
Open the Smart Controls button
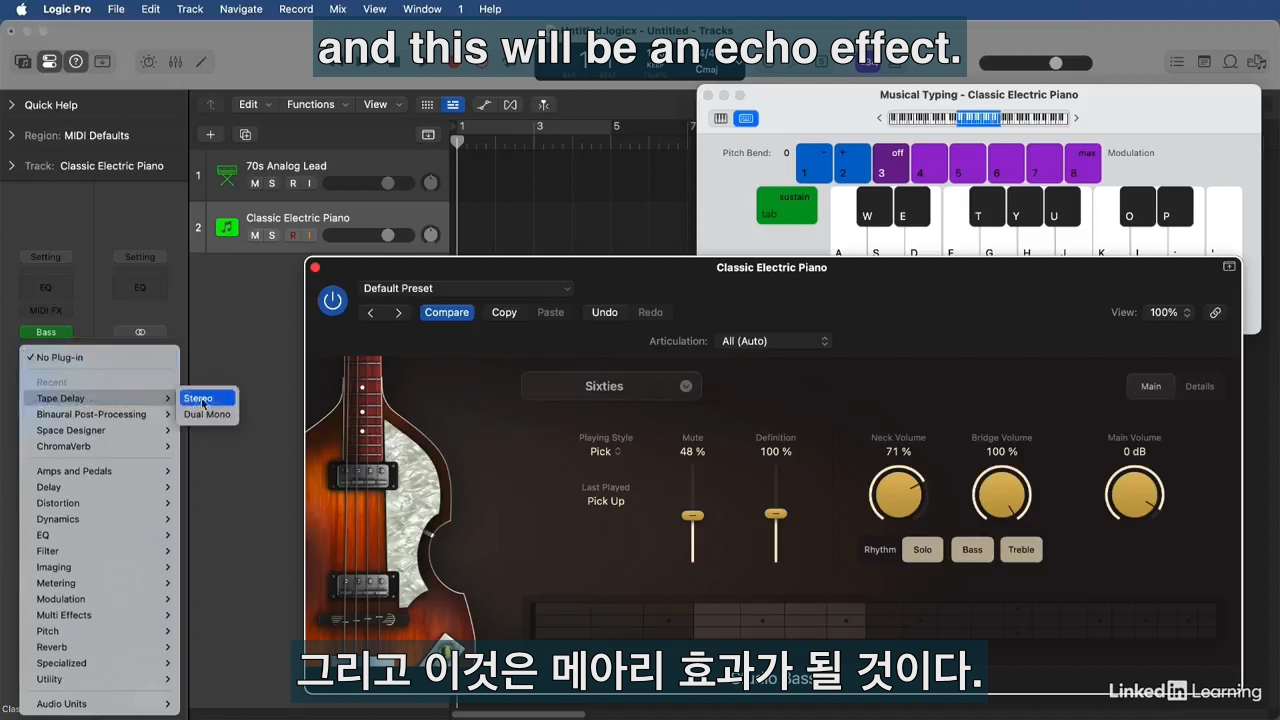(149, 62)
